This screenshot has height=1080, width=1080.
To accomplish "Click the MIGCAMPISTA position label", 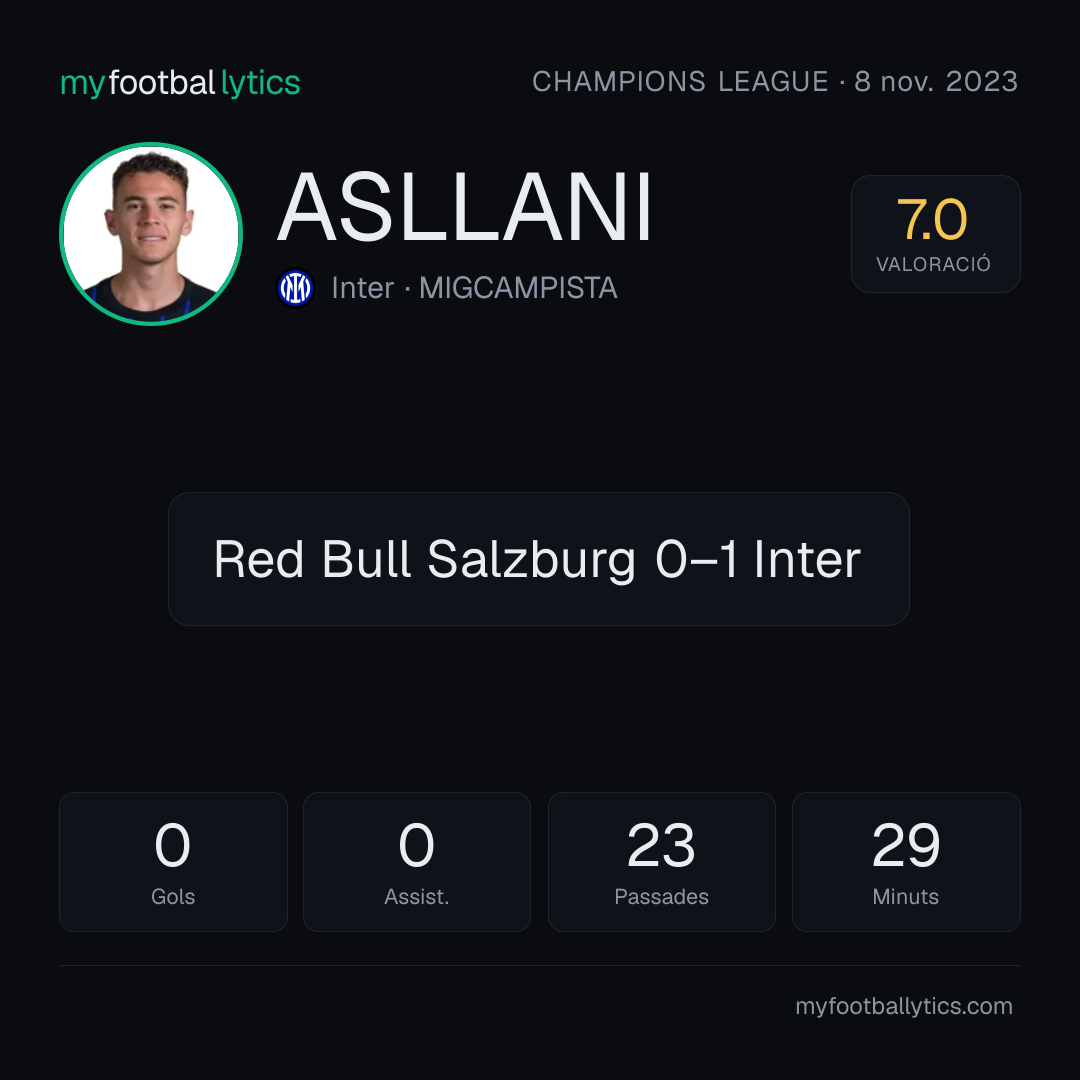I will pos(518,288).
